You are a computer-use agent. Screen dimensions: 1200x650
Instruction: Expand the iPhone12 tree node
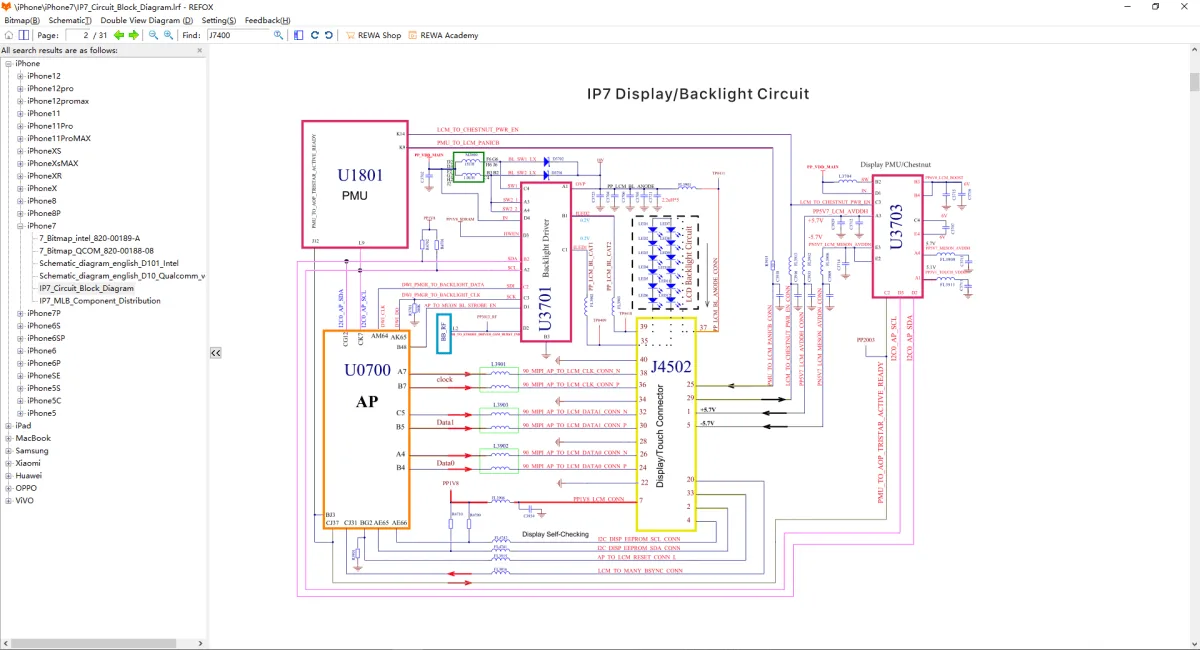click(20, 76)
